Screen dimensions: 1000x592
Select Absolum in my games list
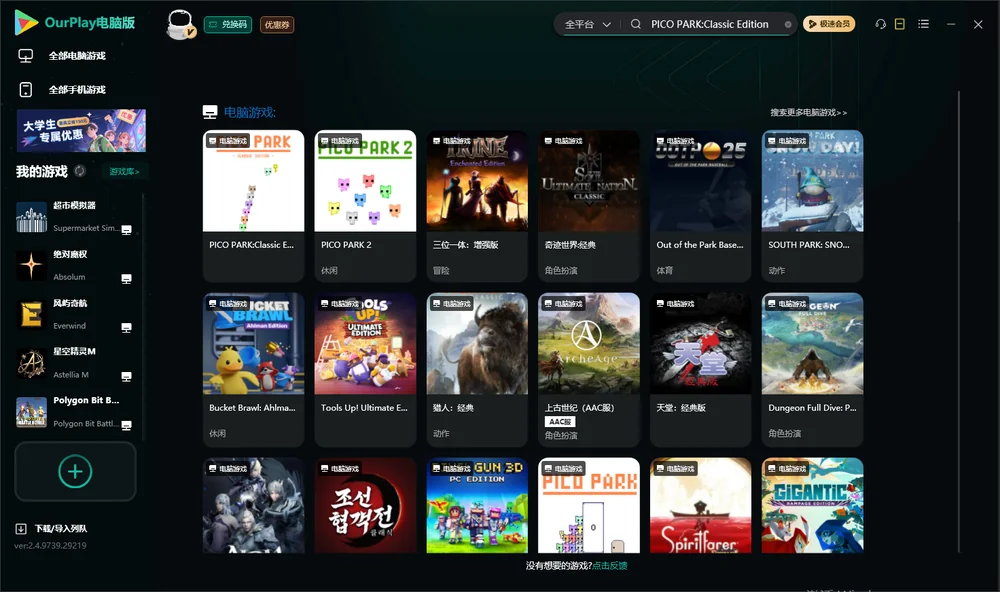(x=75, y=265)
